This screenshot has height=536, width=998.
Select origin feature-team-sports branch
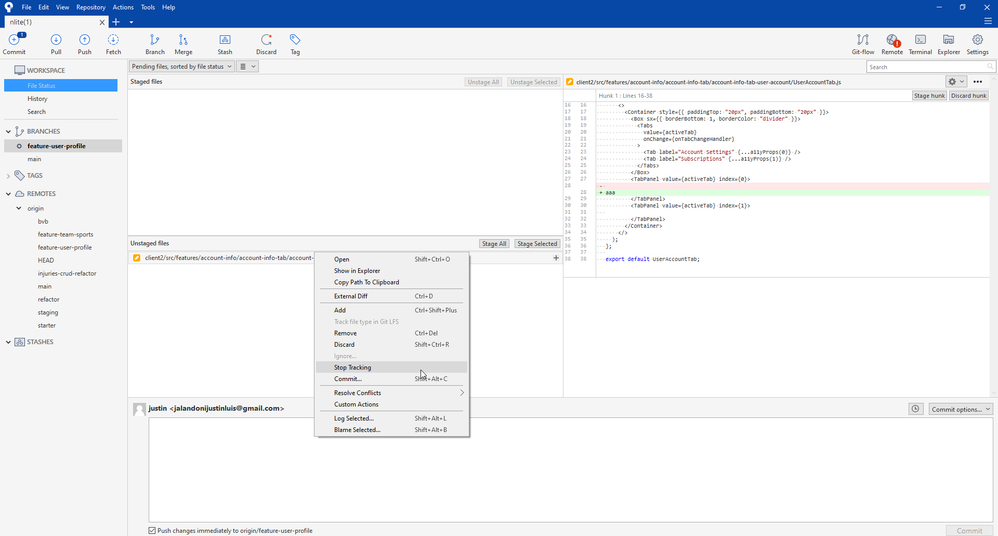click(x=65, y=234)
